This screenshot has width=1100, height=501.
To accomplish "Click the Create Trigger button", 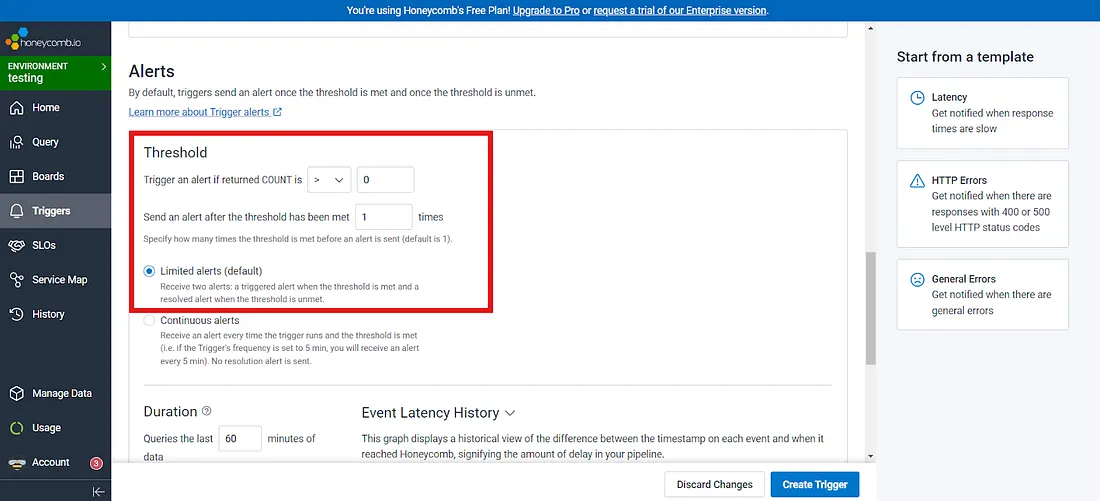I will pyautogui.click(x=814, y=485).
